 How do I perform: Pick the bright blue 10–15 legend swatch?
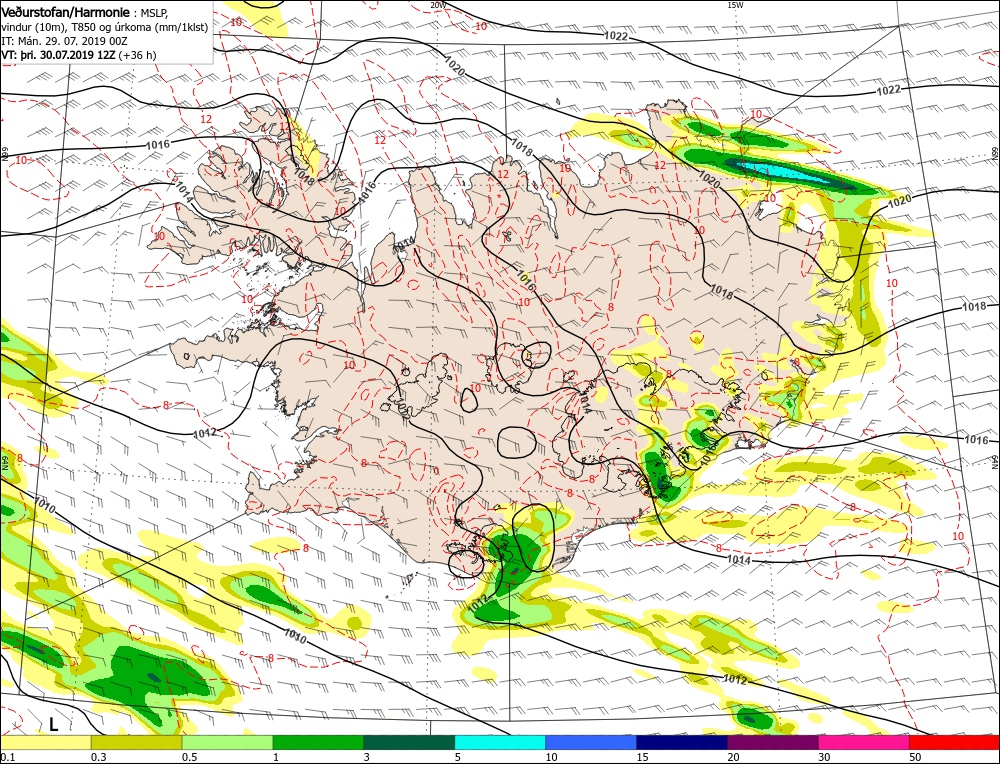click(x=591, y=742)
